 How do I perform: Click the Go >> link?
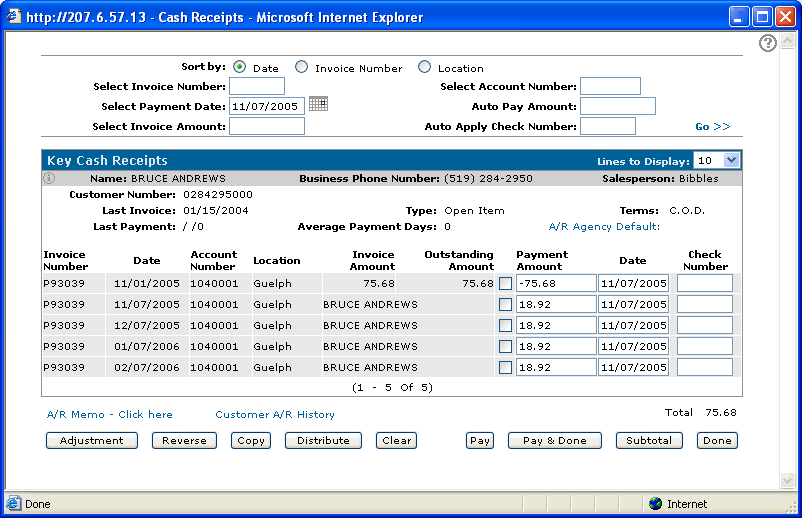pos(713,127)
